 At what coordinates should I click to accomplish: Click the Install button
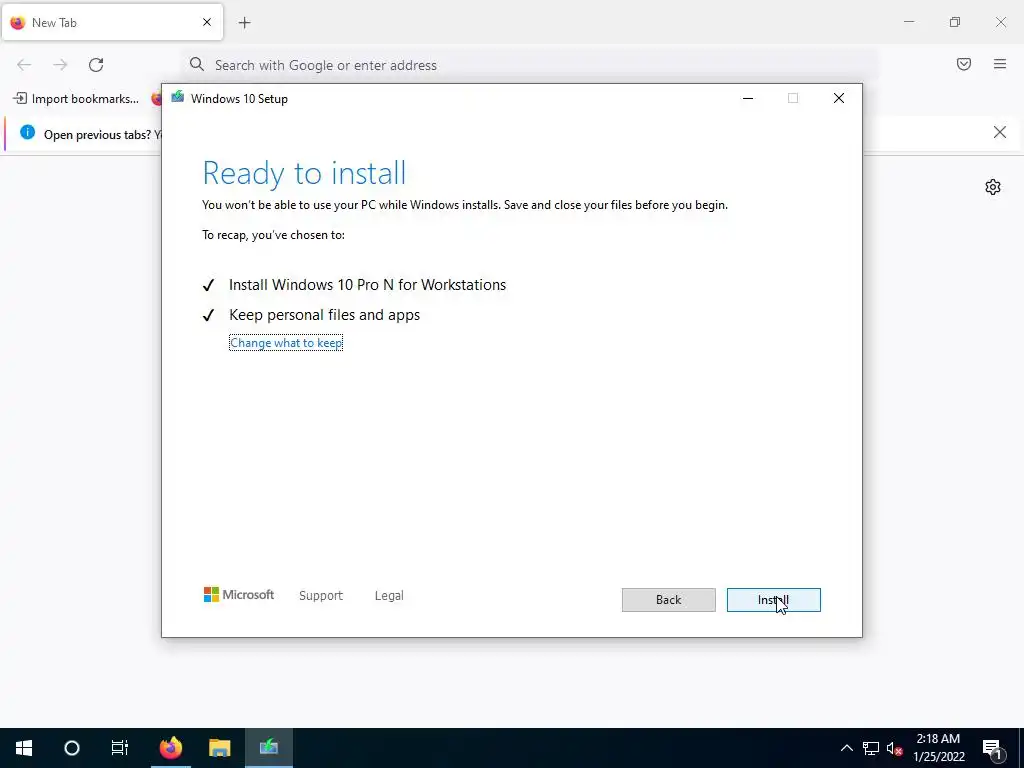tap(773, 600)
